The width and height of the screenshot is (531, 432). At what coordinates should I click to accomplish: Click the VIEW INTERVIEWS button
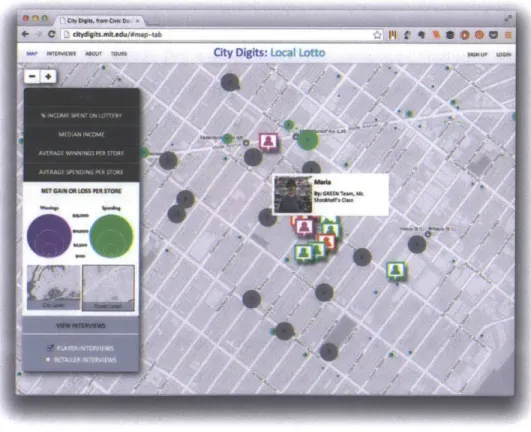(81, 326)
